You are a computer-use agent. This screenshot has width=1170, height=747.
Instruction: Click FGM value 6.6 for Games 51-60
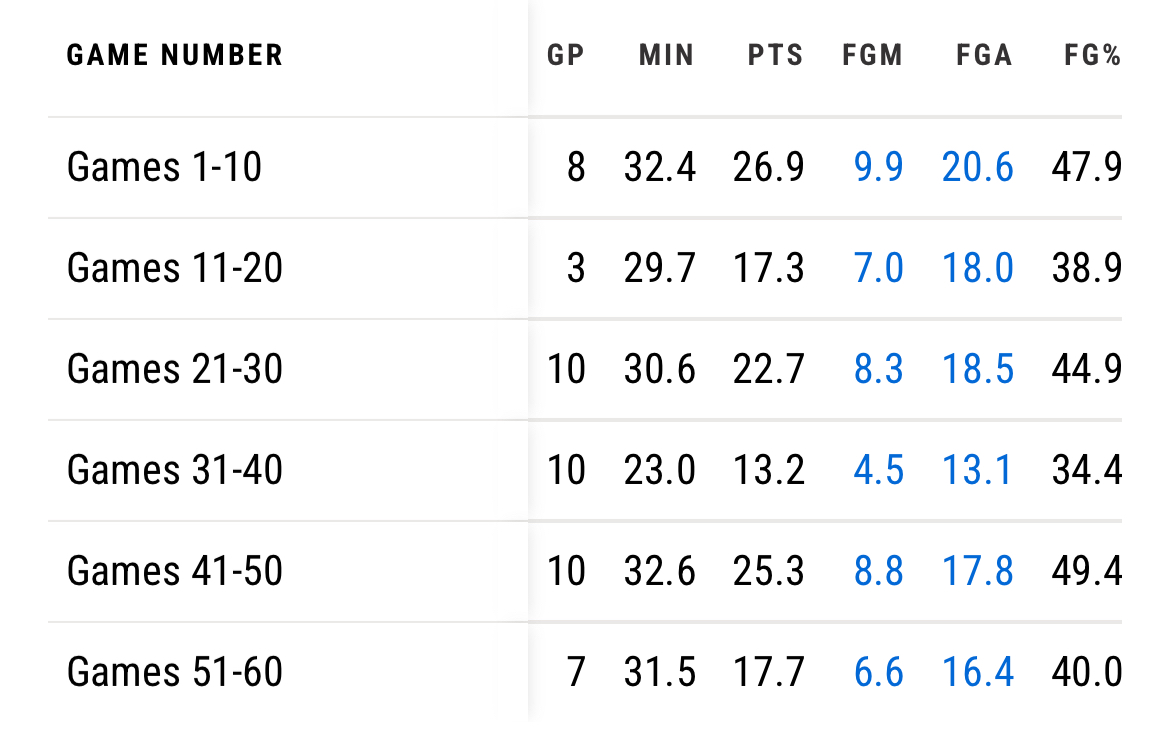pyautogui.click(x=879, y=672)
